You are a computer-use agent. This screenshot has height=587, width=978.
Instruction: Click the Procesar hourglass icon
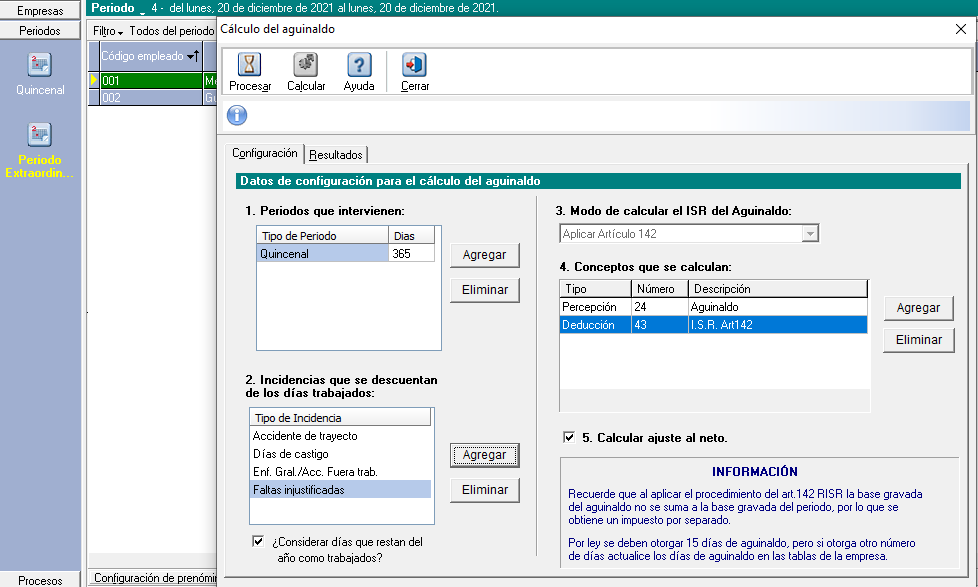click(x=249, y=64)
